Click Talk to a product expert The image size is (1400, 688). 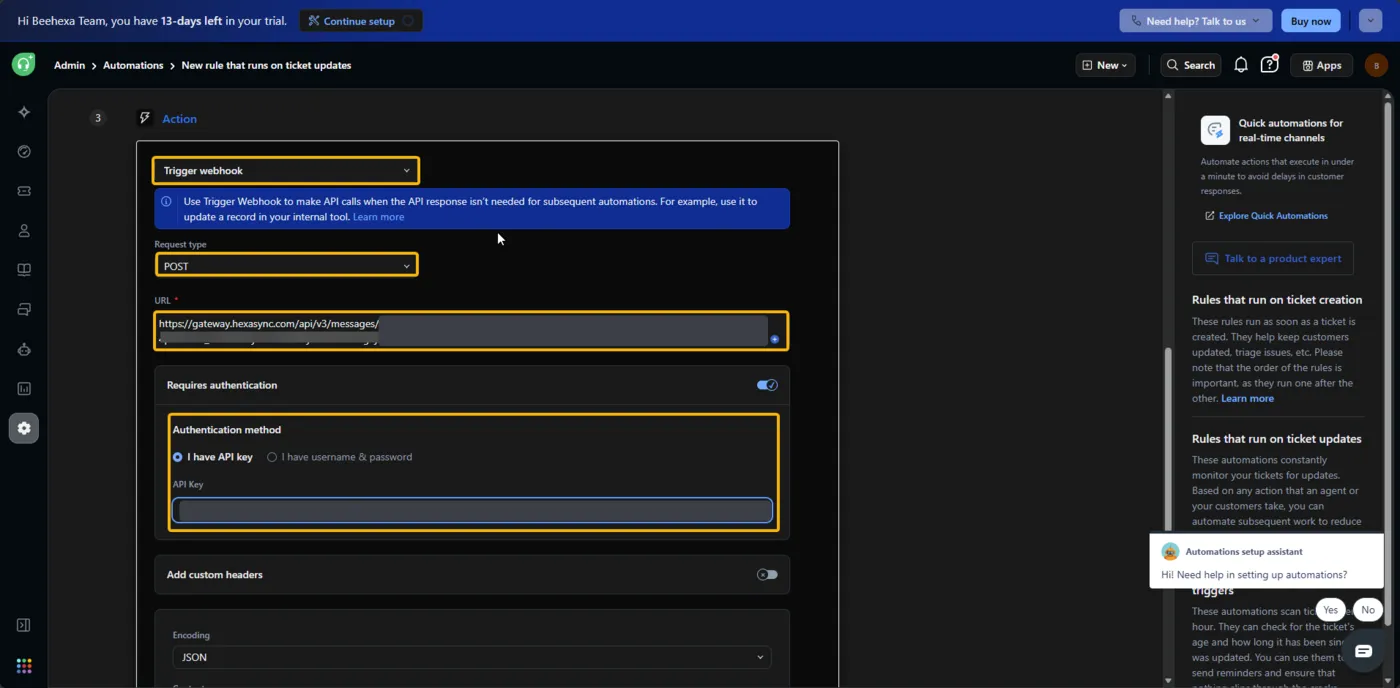[x=1273, y=258]
